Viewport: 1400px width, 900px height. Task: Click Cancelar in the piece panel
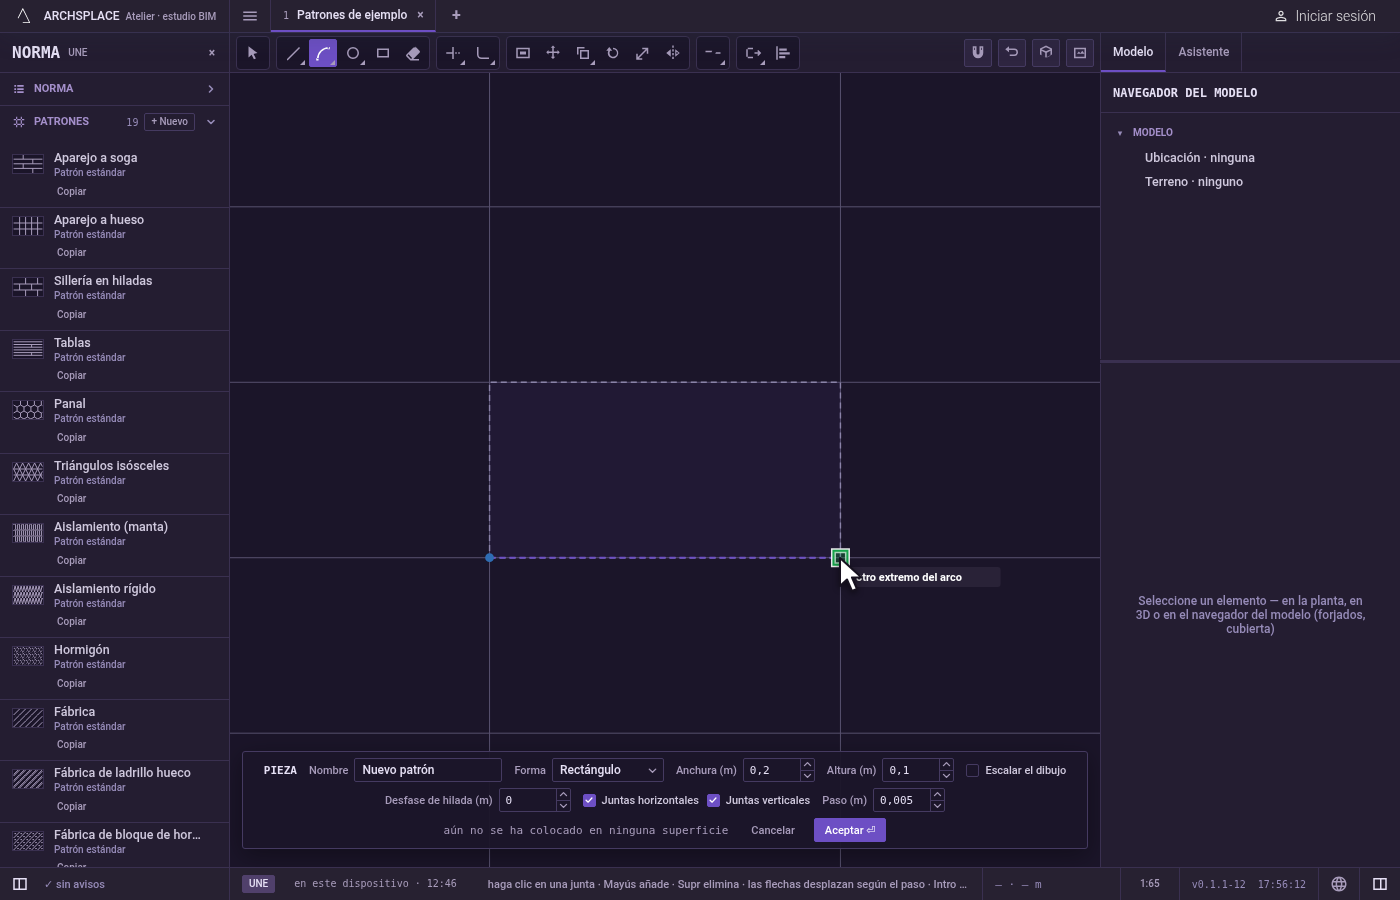click(x=773, y=830)
